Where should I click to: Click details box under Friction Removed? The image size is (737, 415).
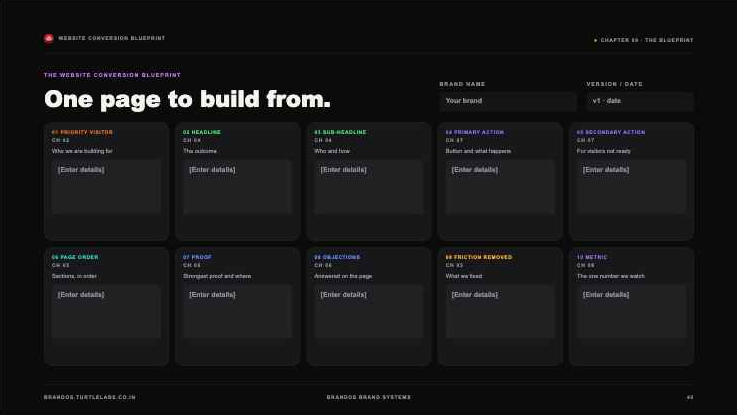tap(500, 312)
